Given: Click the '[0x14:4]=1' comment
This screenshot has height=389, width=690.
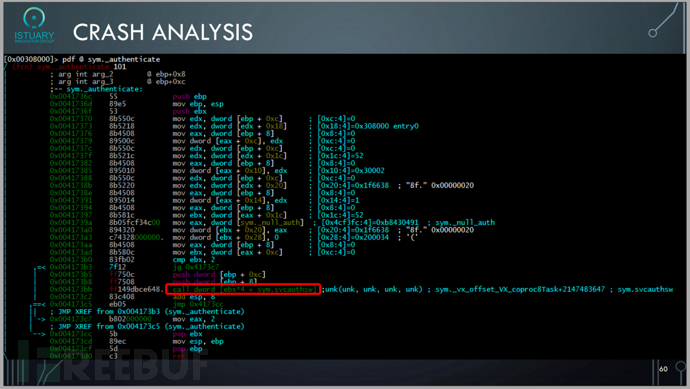Looking at the screenshot, I should click(x=338, y=200).
